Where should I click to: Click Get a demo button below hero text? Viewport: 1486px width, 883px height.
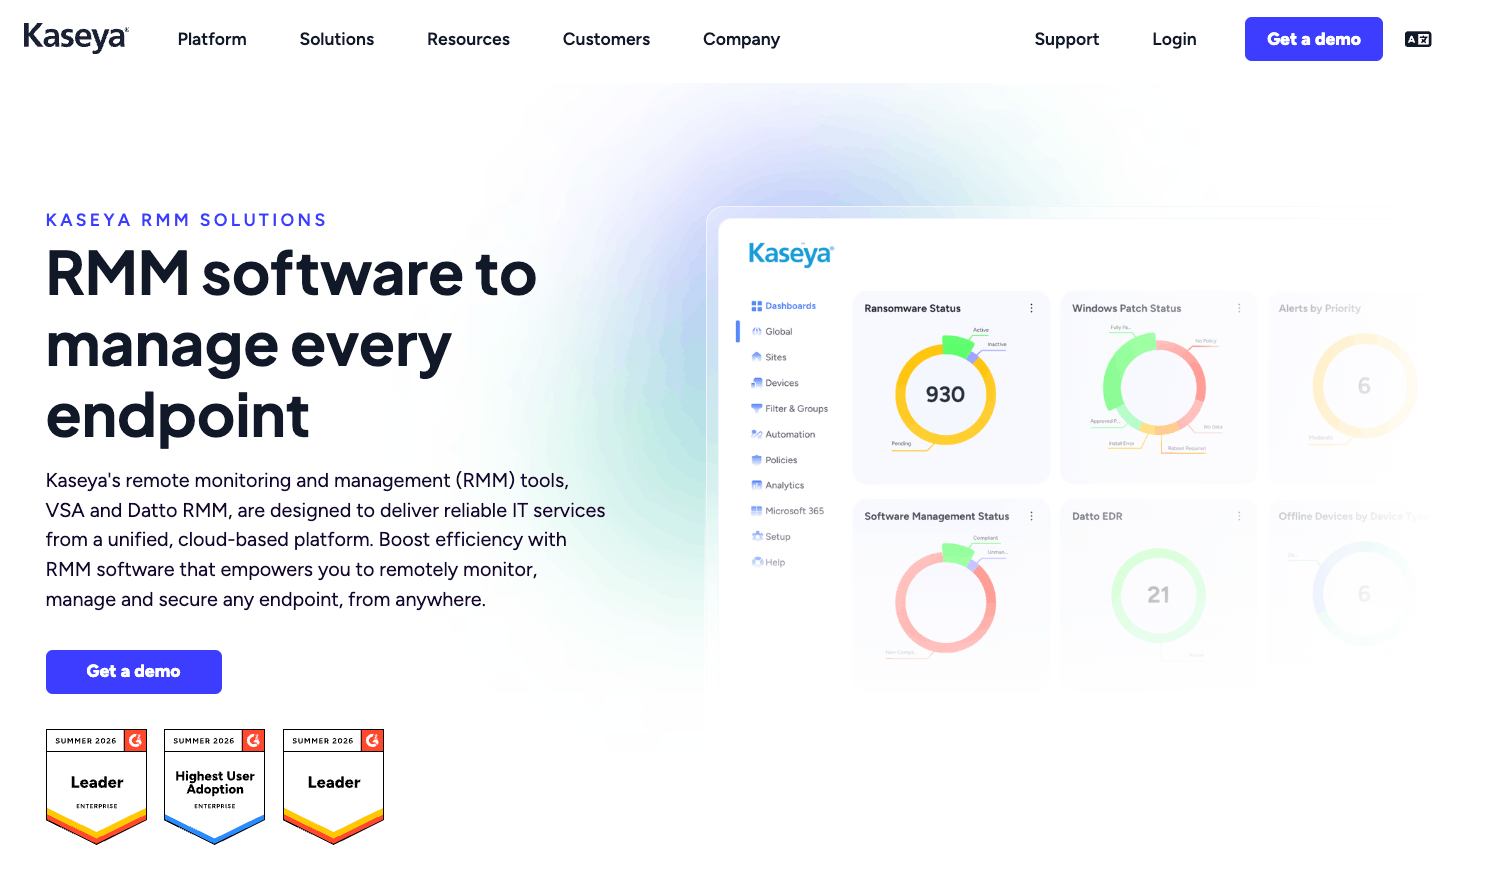[134, 672]
